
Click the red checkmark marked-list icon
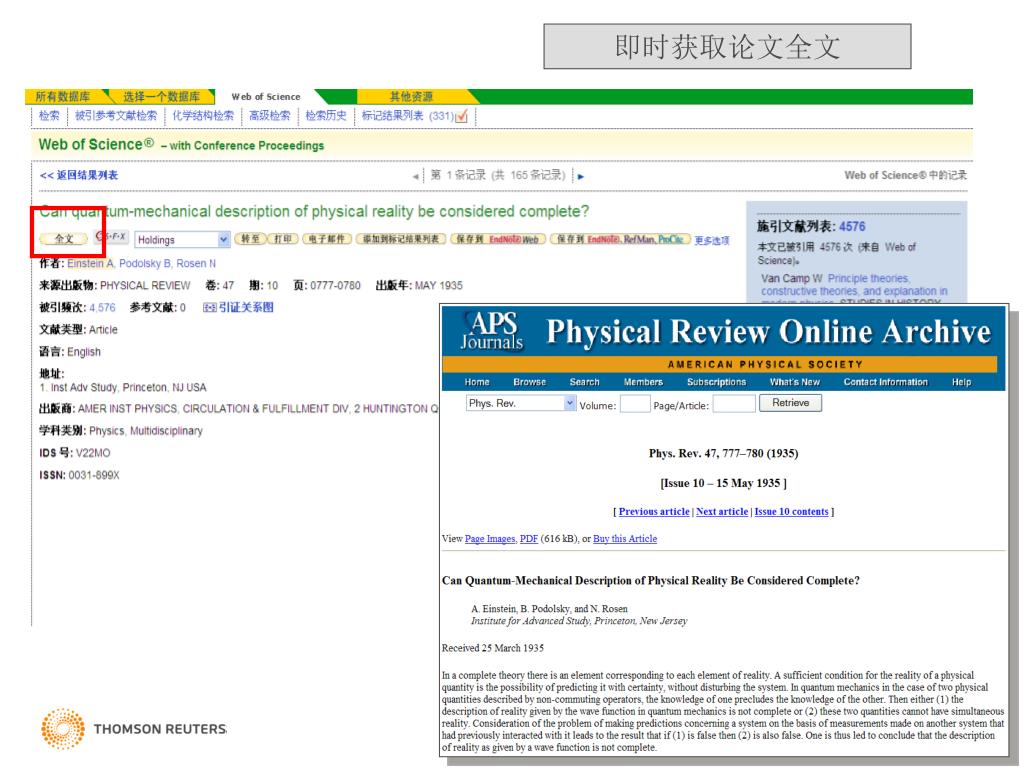coord(462,116)
